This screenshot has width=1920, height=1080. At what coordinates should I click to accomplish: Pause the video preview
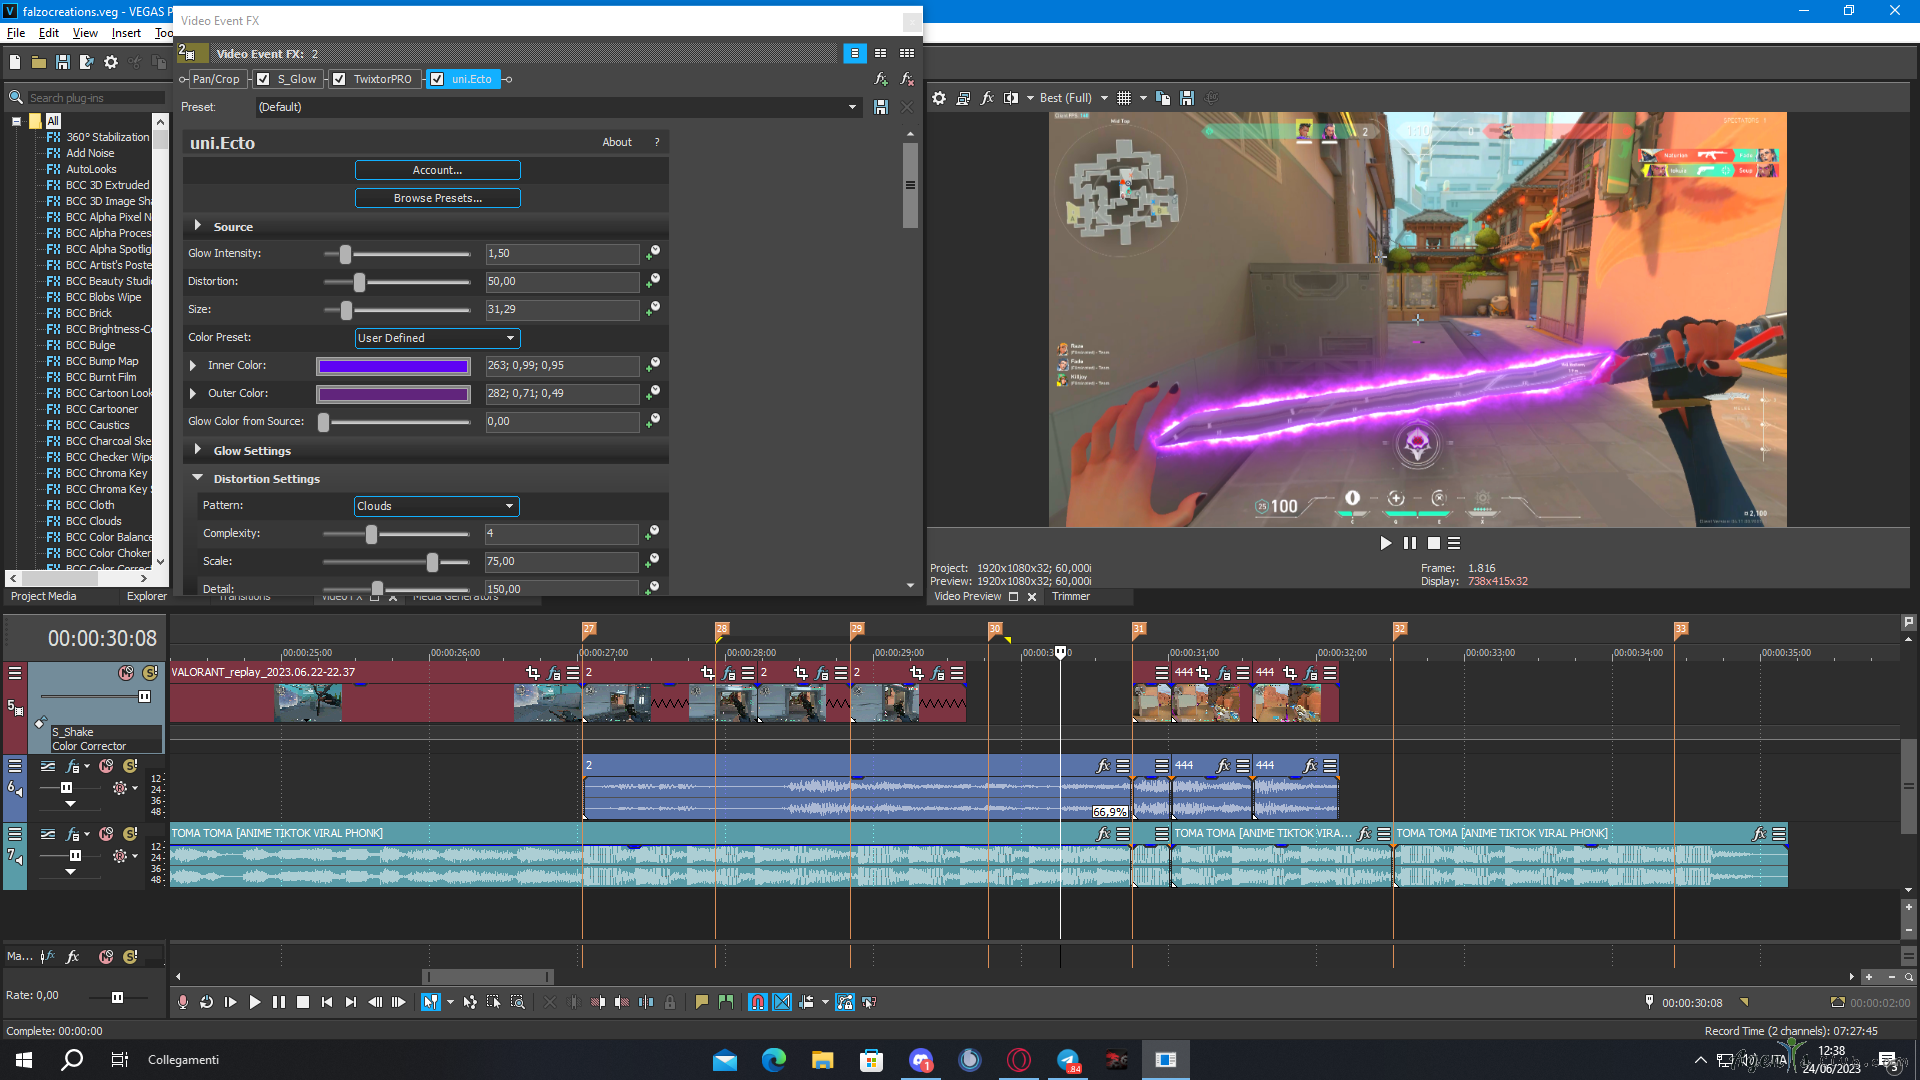tap(1410, 543)
